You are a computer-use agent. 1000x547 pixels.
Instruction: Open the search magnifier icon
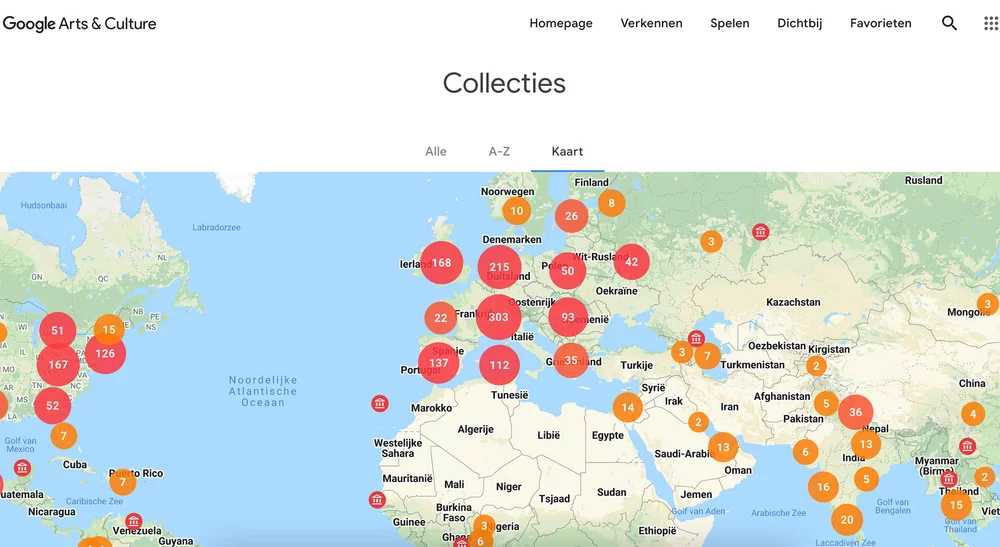click(x=949, y=23)
